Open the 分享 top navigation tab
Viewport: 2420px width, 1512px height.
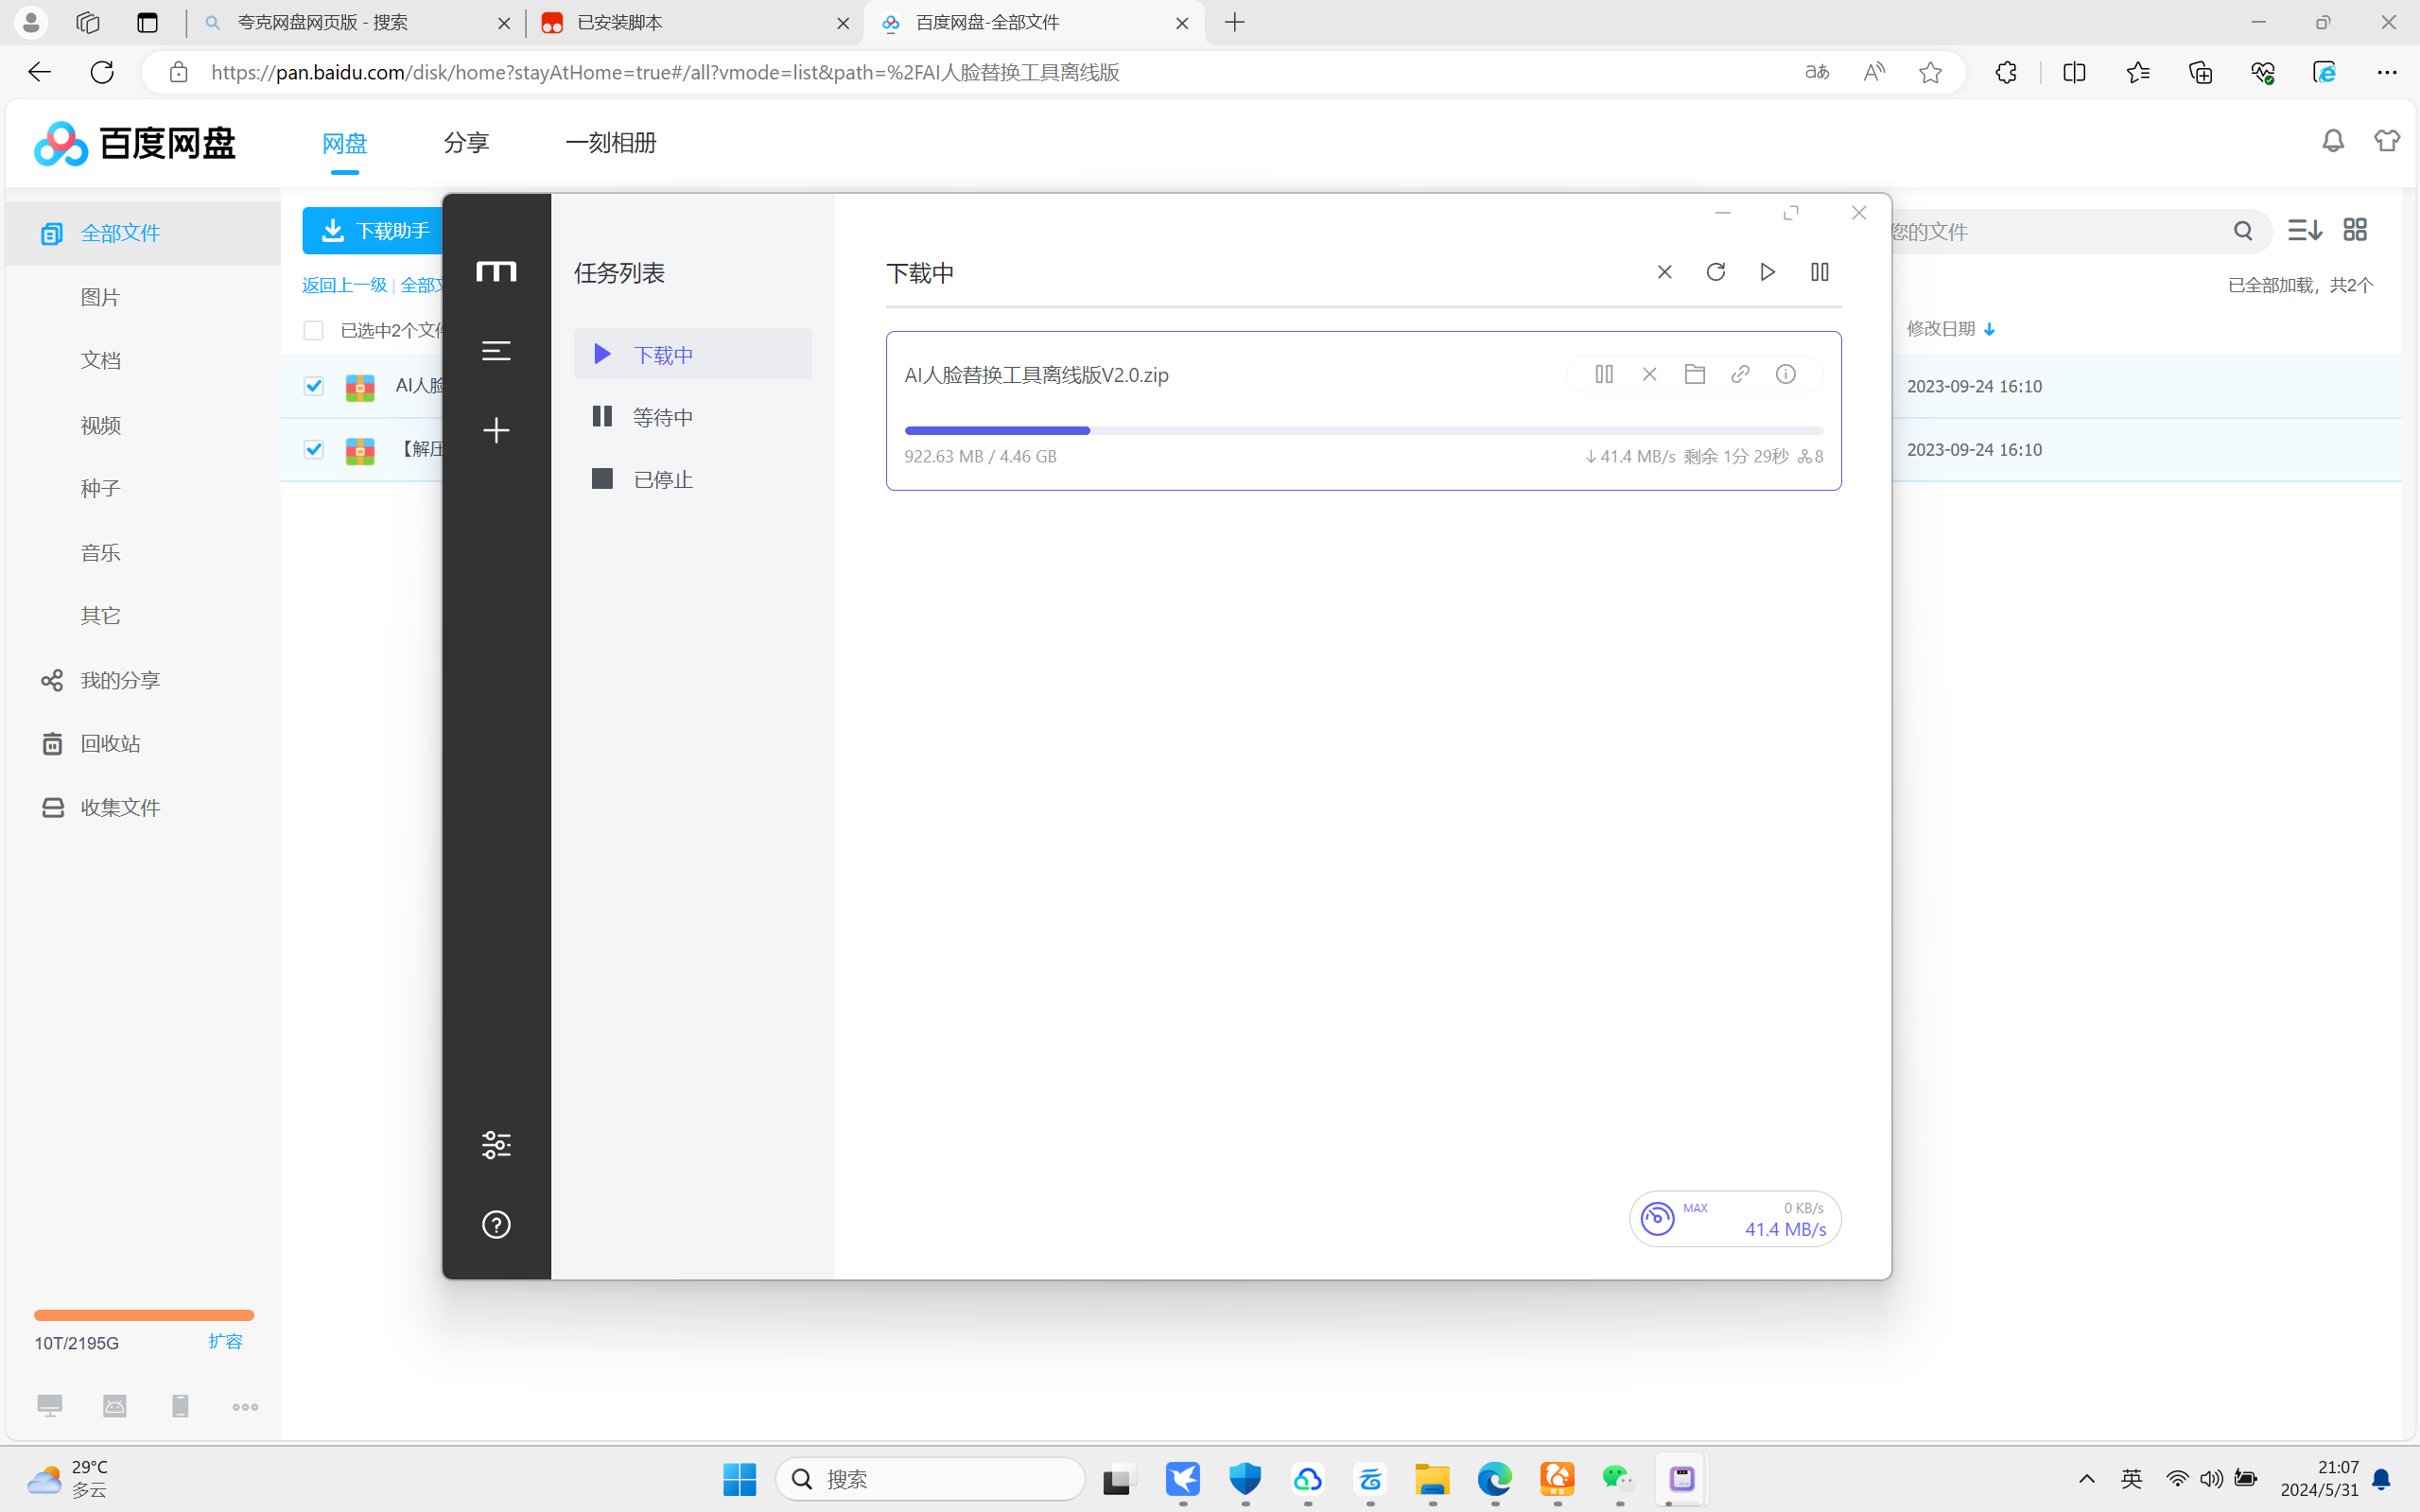pos(466,143)
